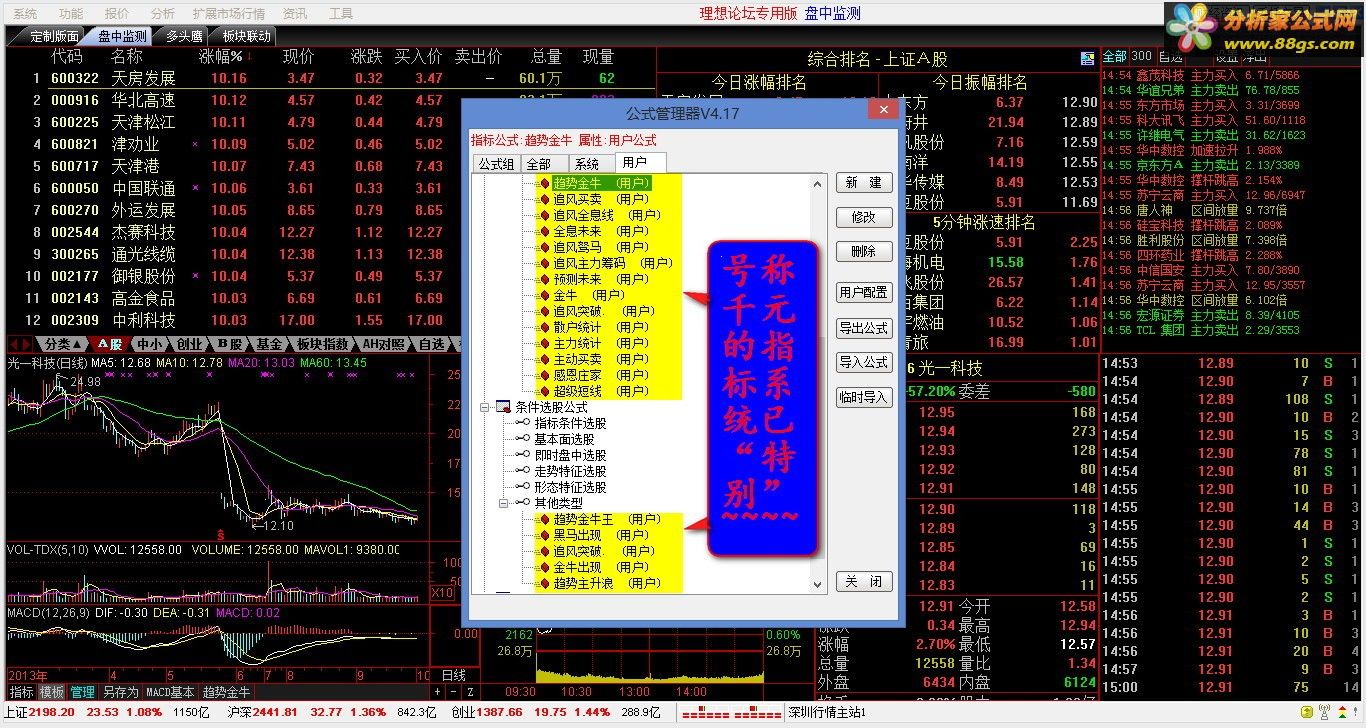This screenshot has height=728, width=1366.
Task: Click node icon beside 走势特征选股
Action: [523, 471]
